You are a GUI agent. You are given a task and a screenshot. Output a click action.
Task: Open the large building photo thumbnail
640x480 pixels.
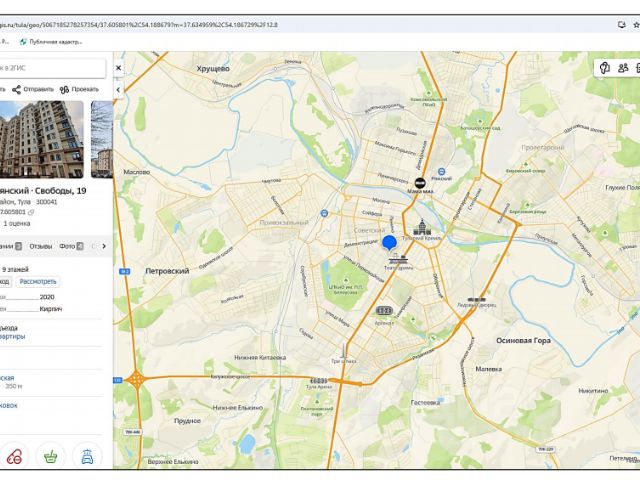tap(41, 140)
